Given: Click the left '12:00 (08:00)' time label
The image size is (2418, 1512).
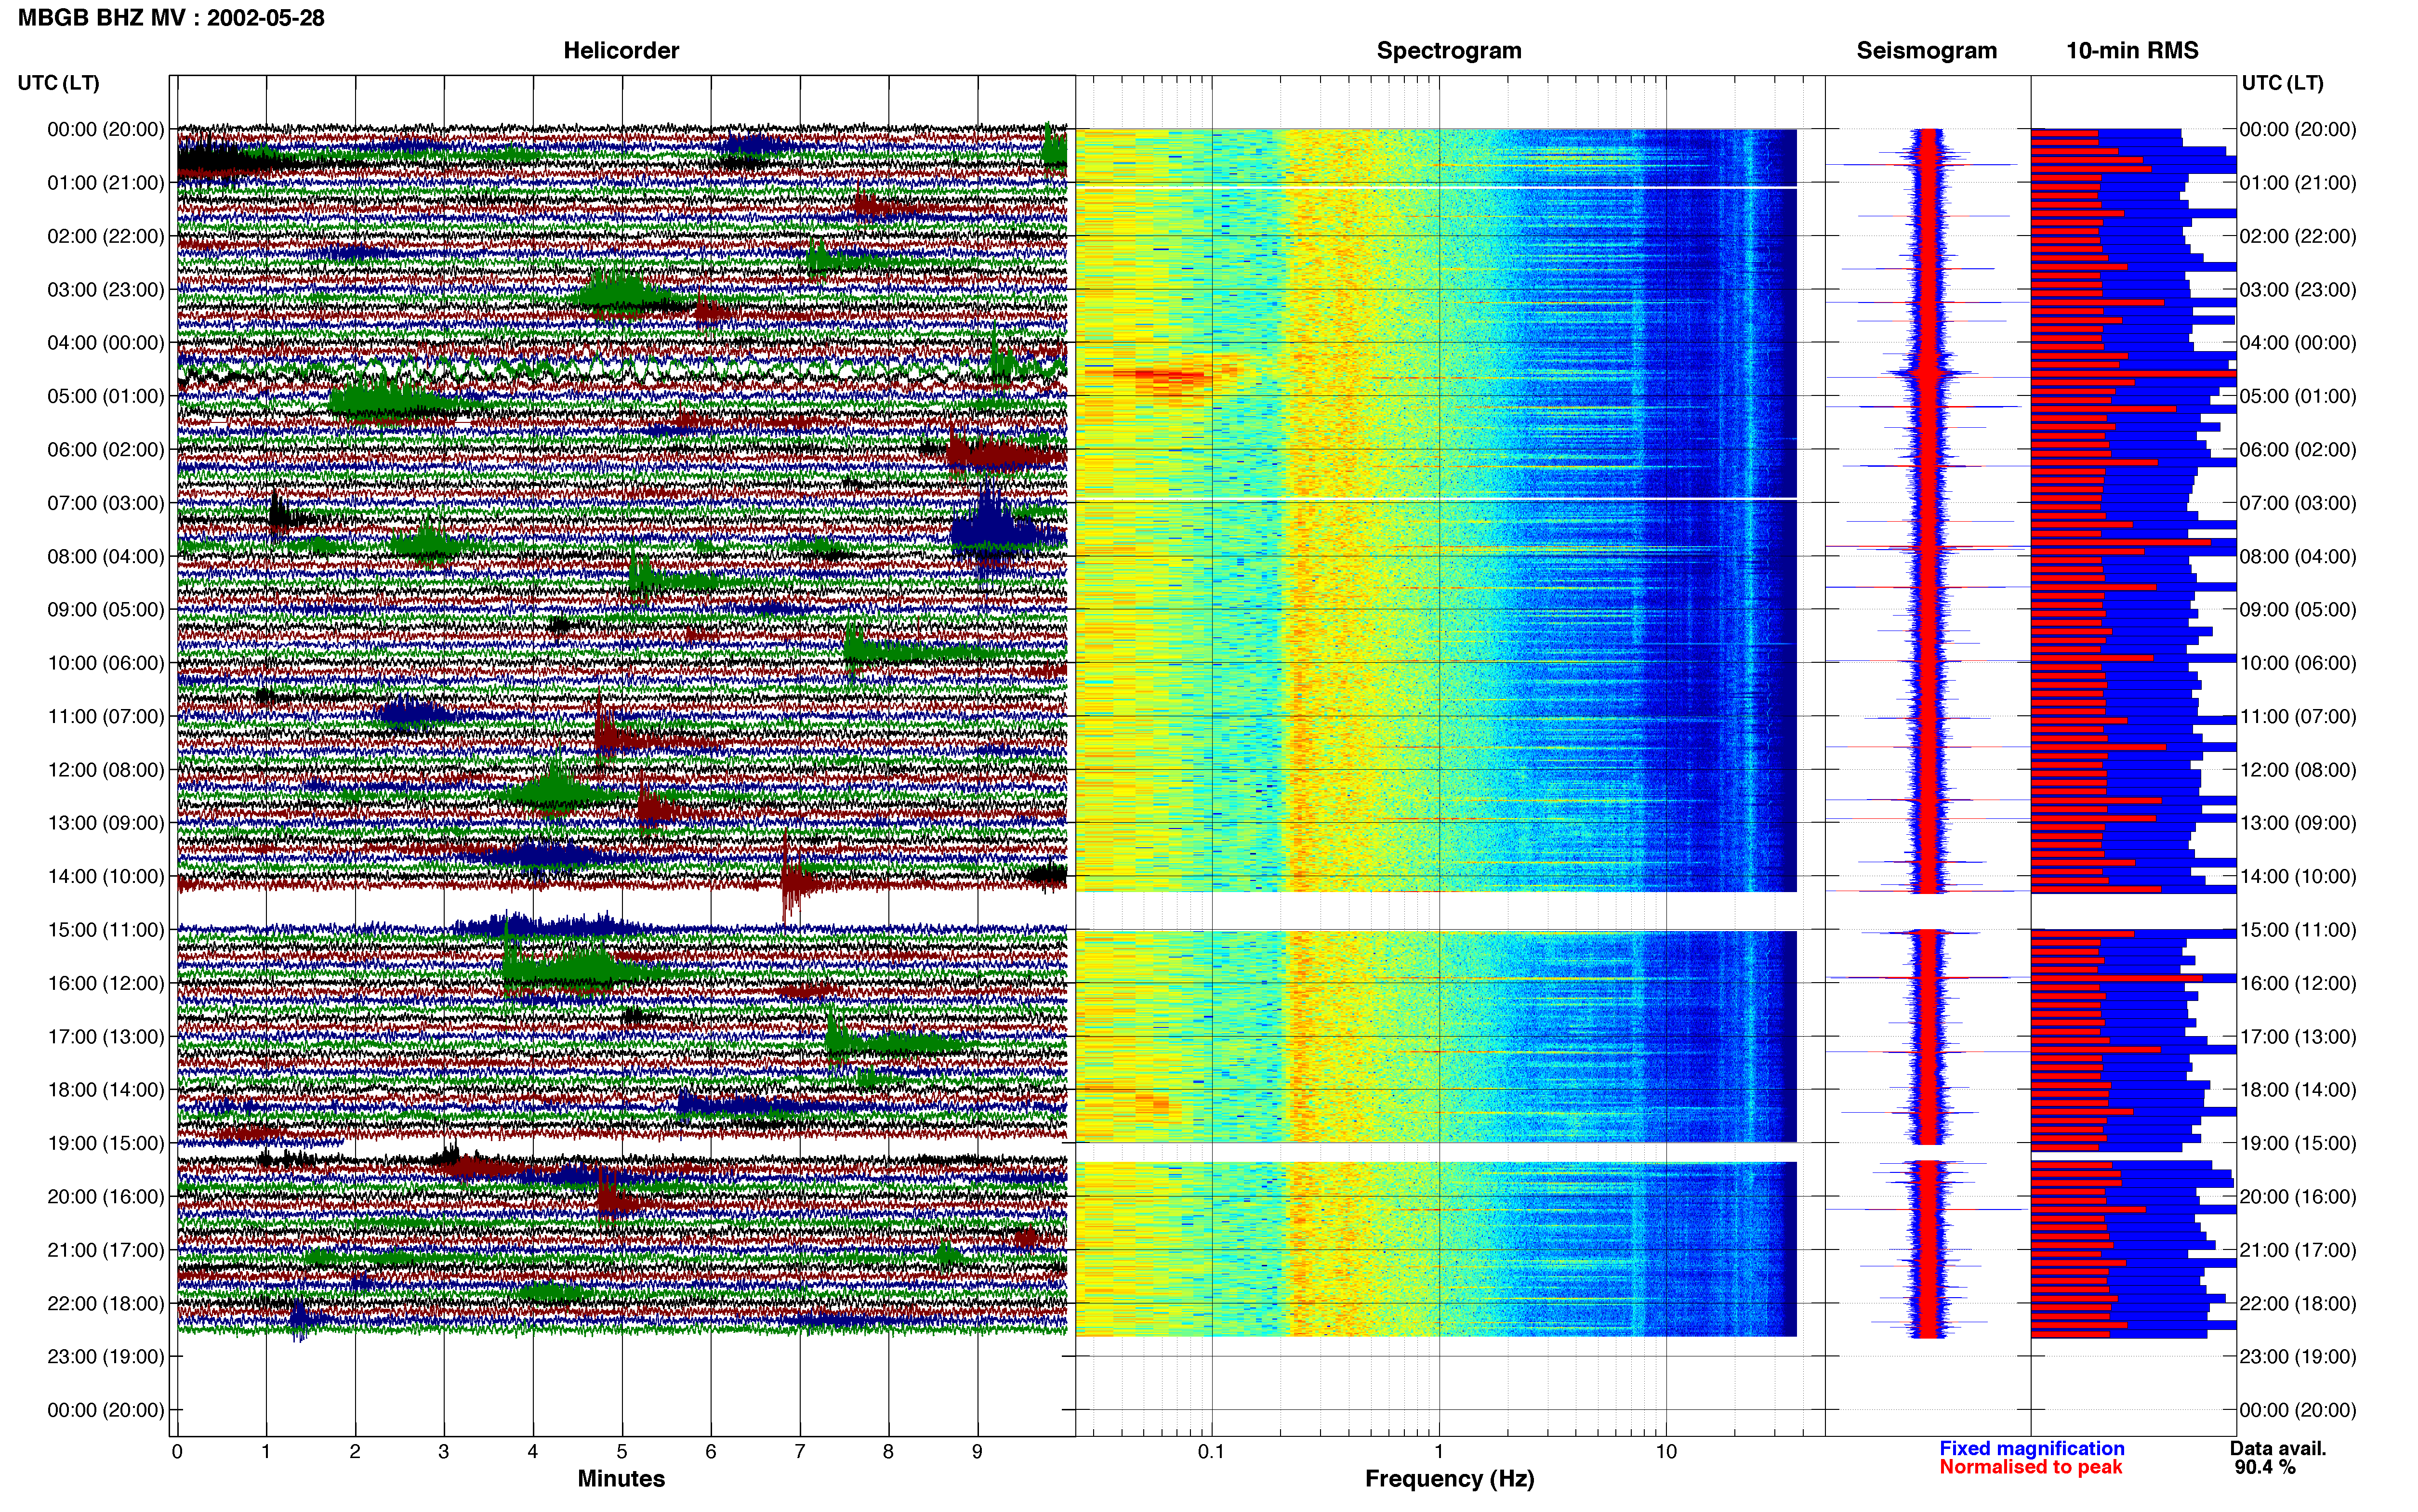Looking at the screenshot, I should pos(106,770).
